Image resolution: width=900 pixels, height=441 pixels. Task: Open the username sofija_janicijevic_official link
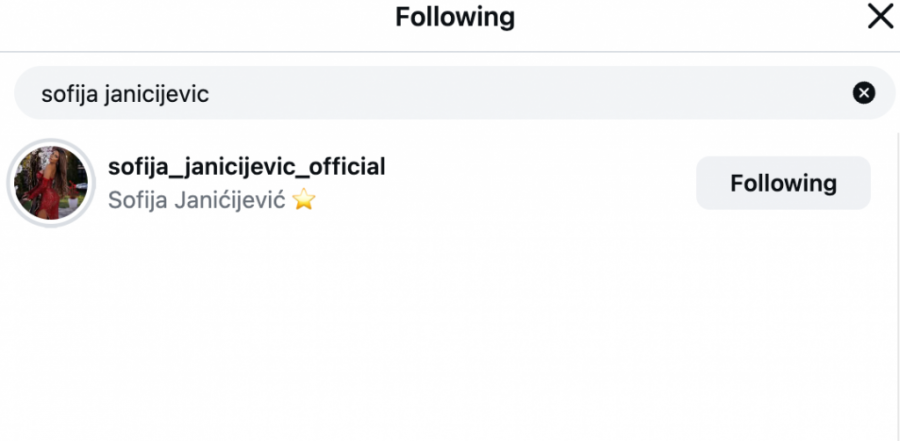[247, 167]
